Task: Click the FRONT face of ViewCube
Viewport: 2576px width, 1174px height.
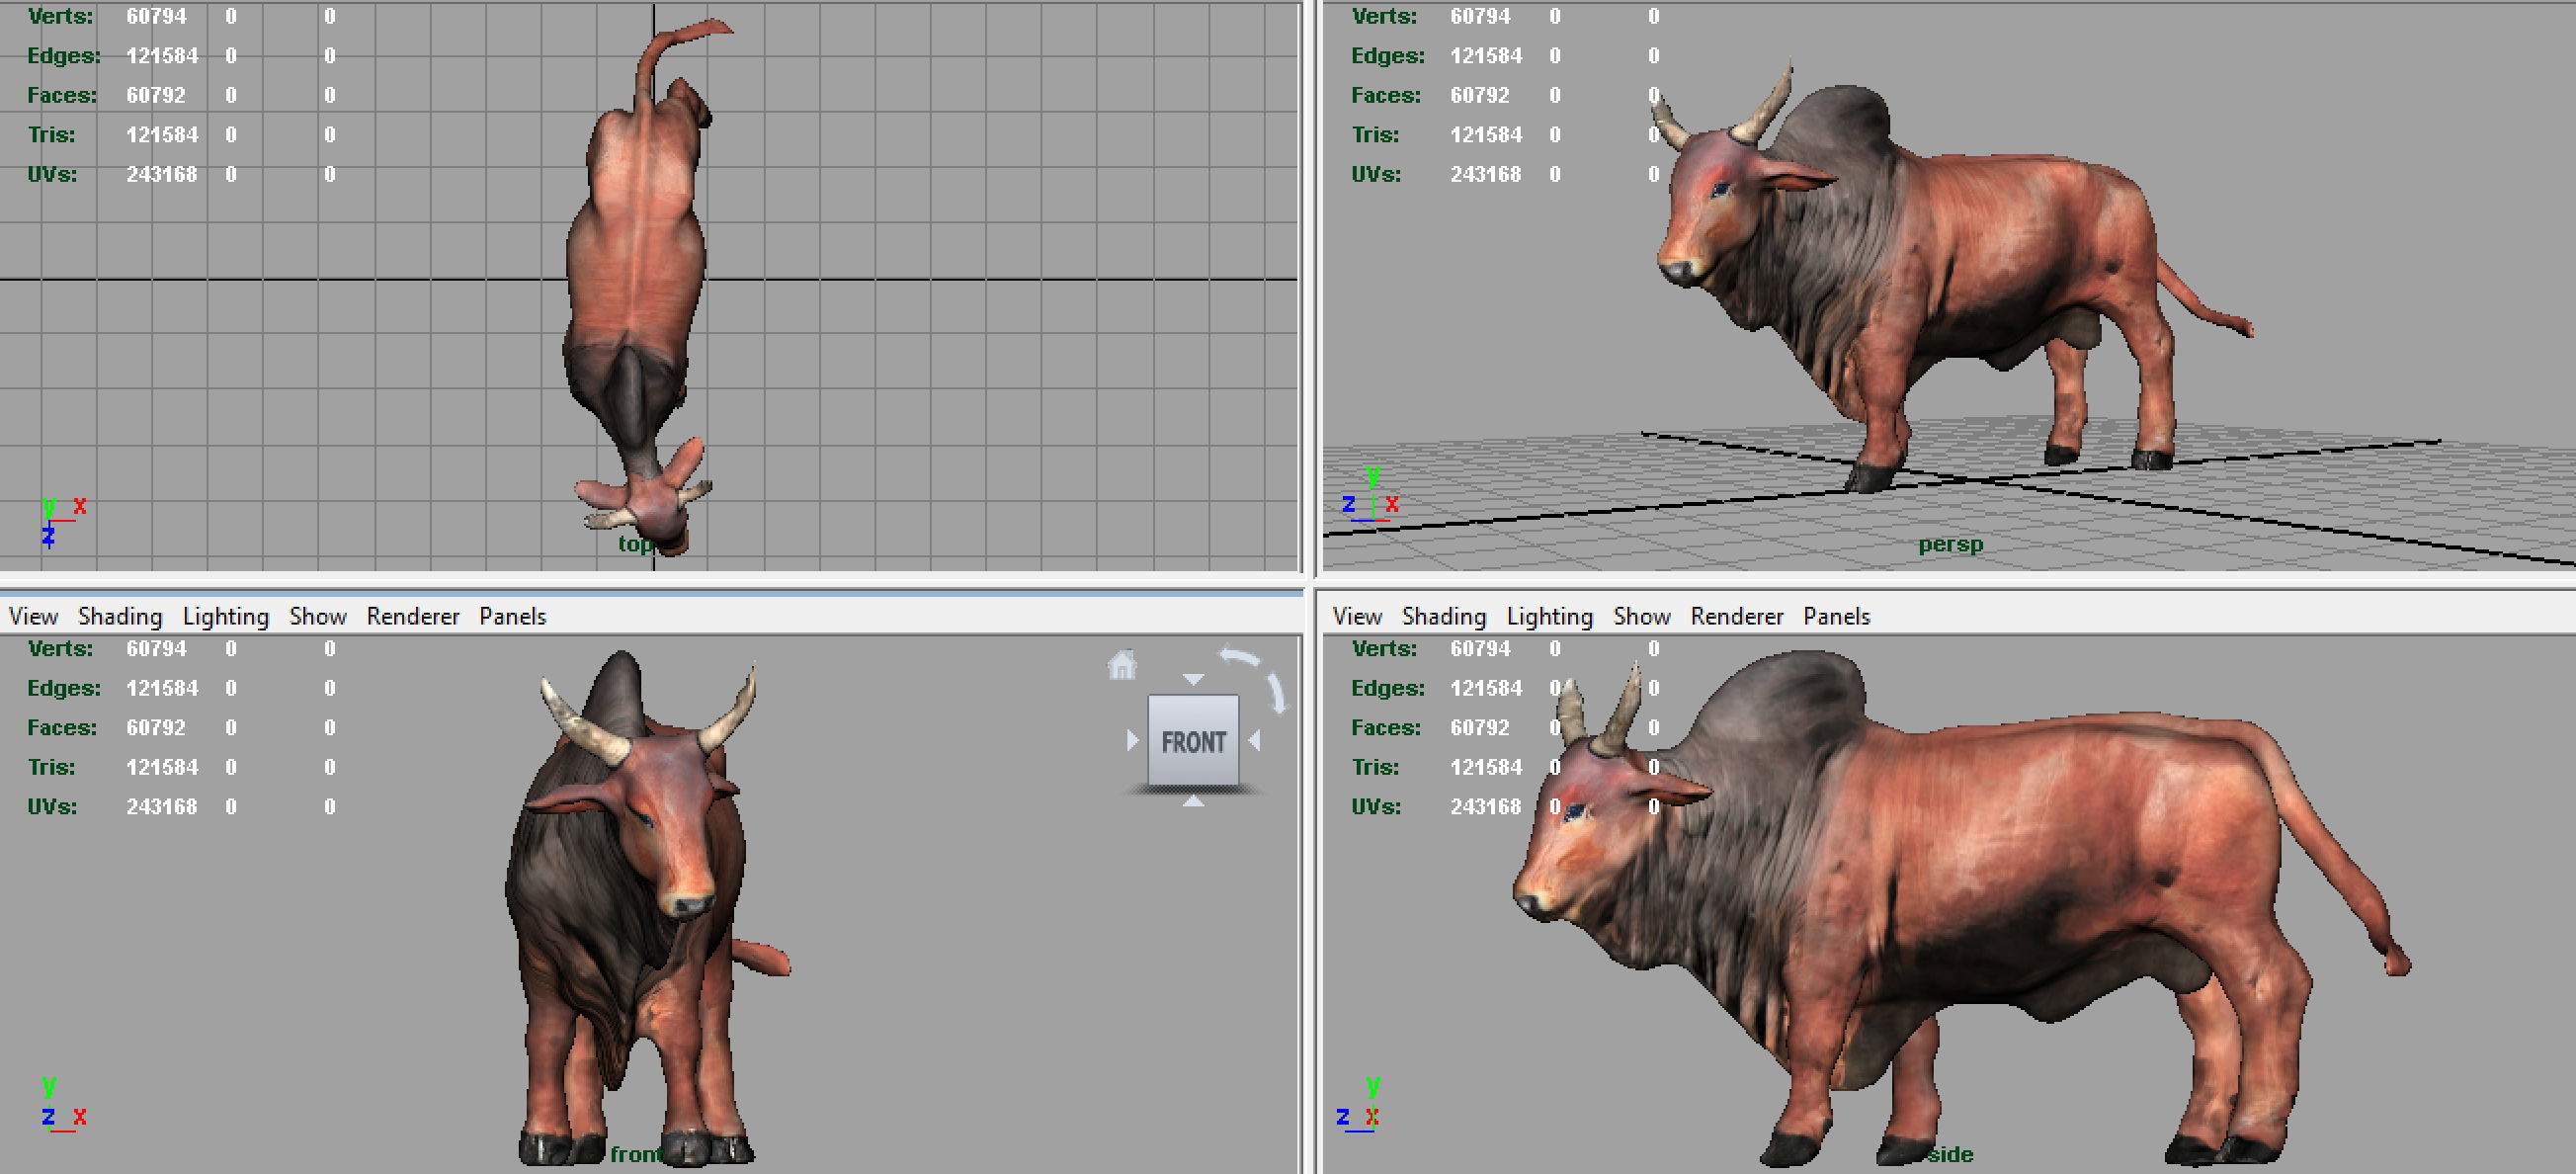Action: point(1193,741)
